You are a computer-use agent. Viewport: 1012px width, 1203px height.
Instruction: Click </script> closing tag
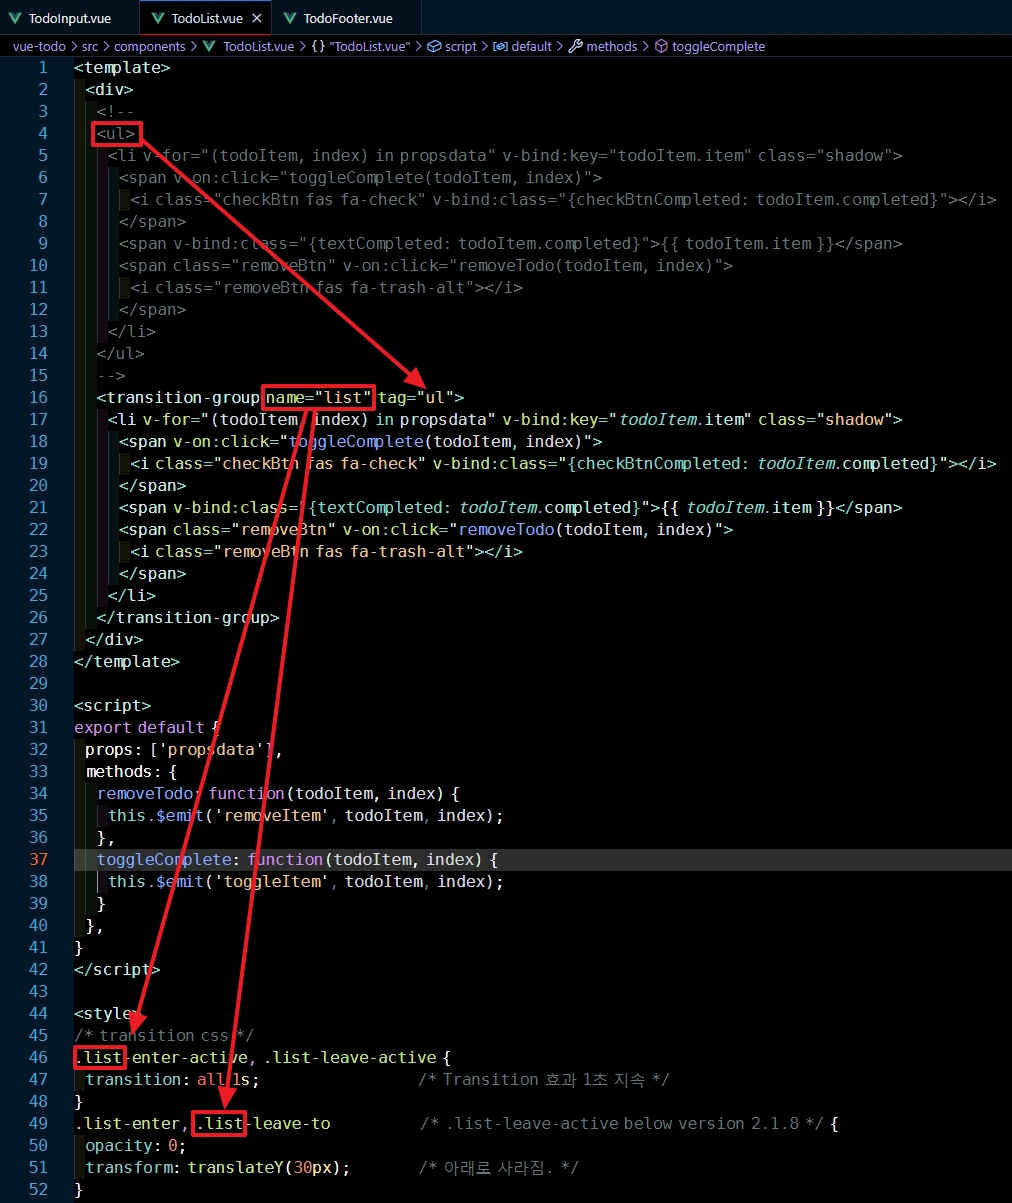(x=117, y=969)
